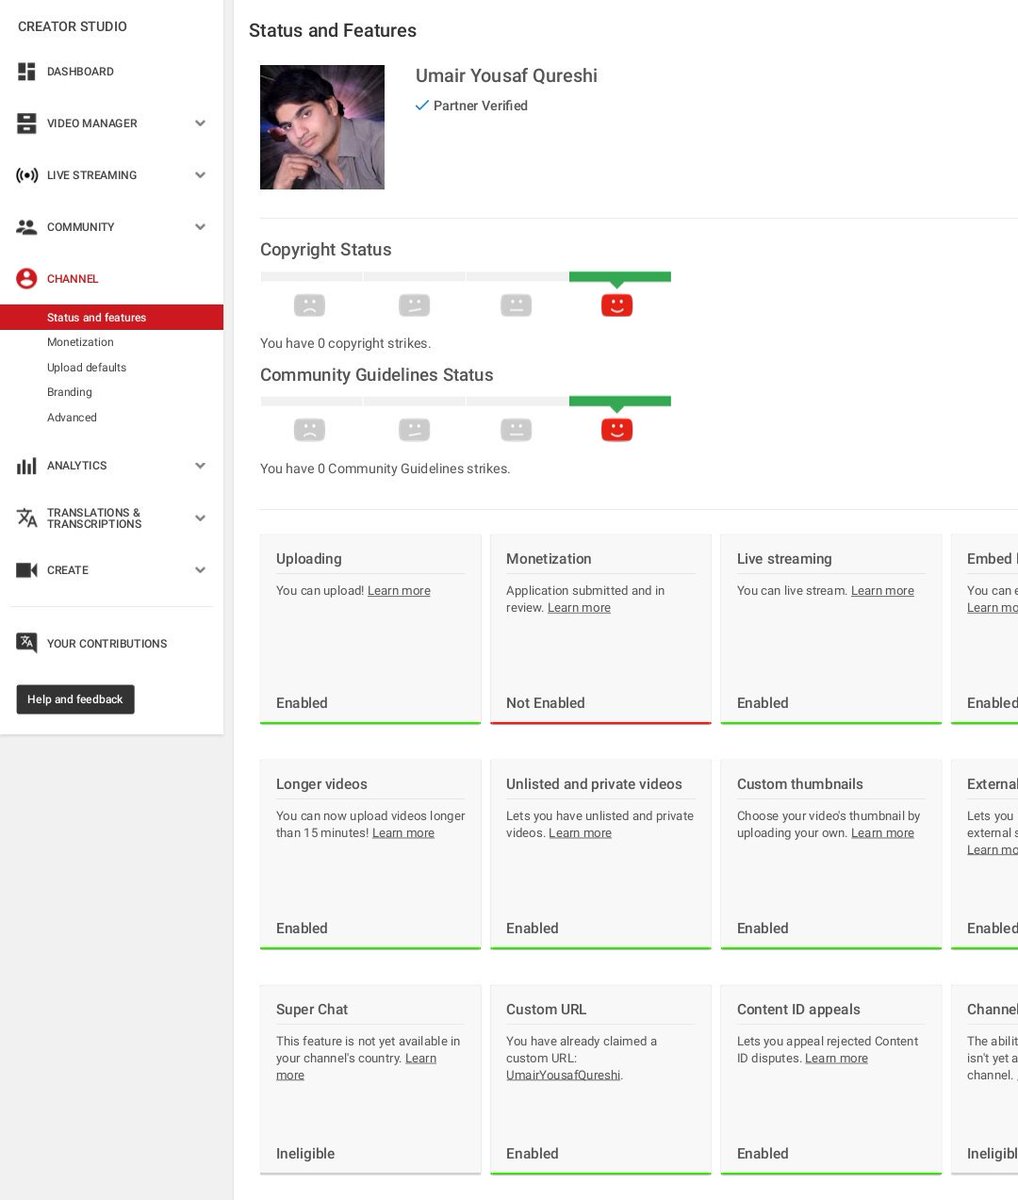Screen dimensions: 1018x1200
Task: Expand the Create section chevron
Action: pyautogui.click(x=200, y=570)
